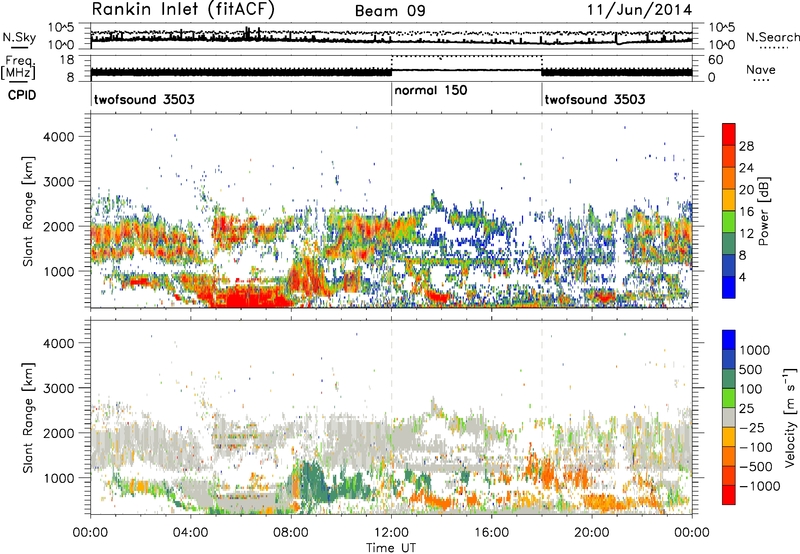Click the '-1000' tick on the velocity colorbar

pos(760,486)
